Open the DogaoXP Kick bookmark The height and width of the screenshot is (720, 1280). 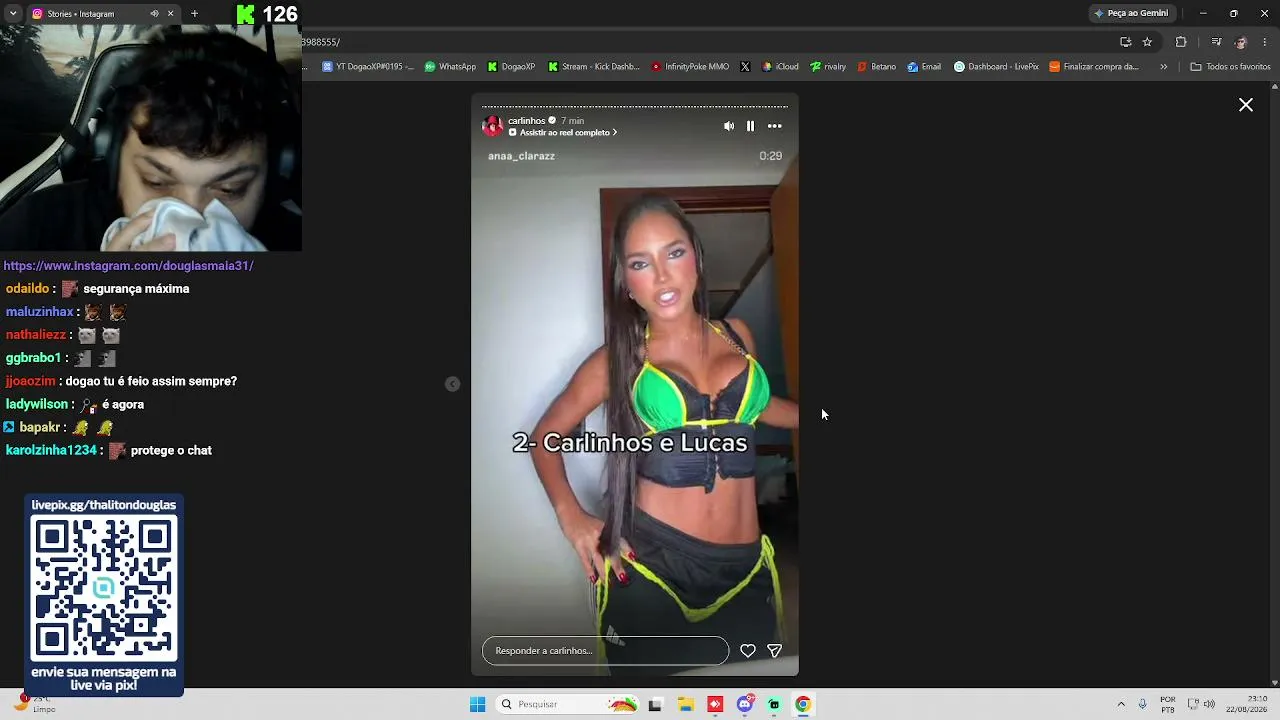tap(511, 67)
